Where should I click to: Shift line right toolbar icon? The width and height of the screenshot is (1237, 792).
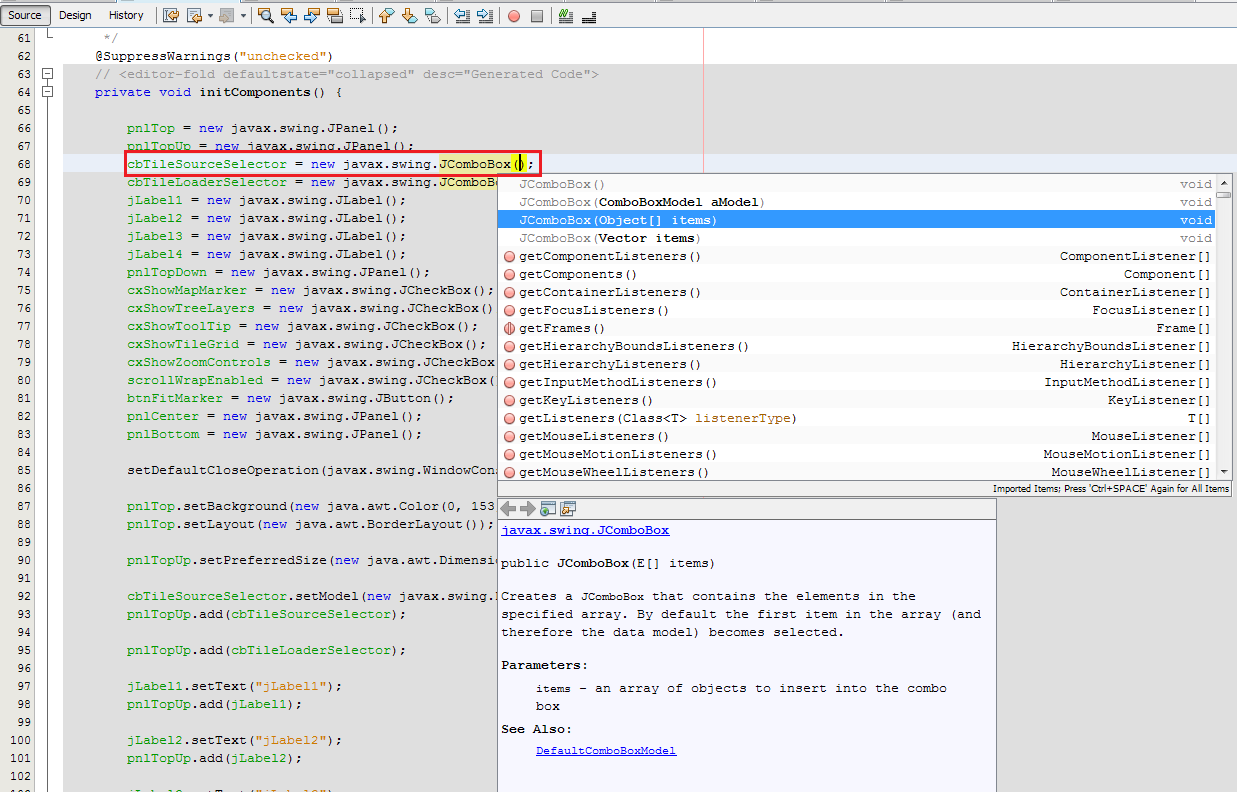(485, 16)
